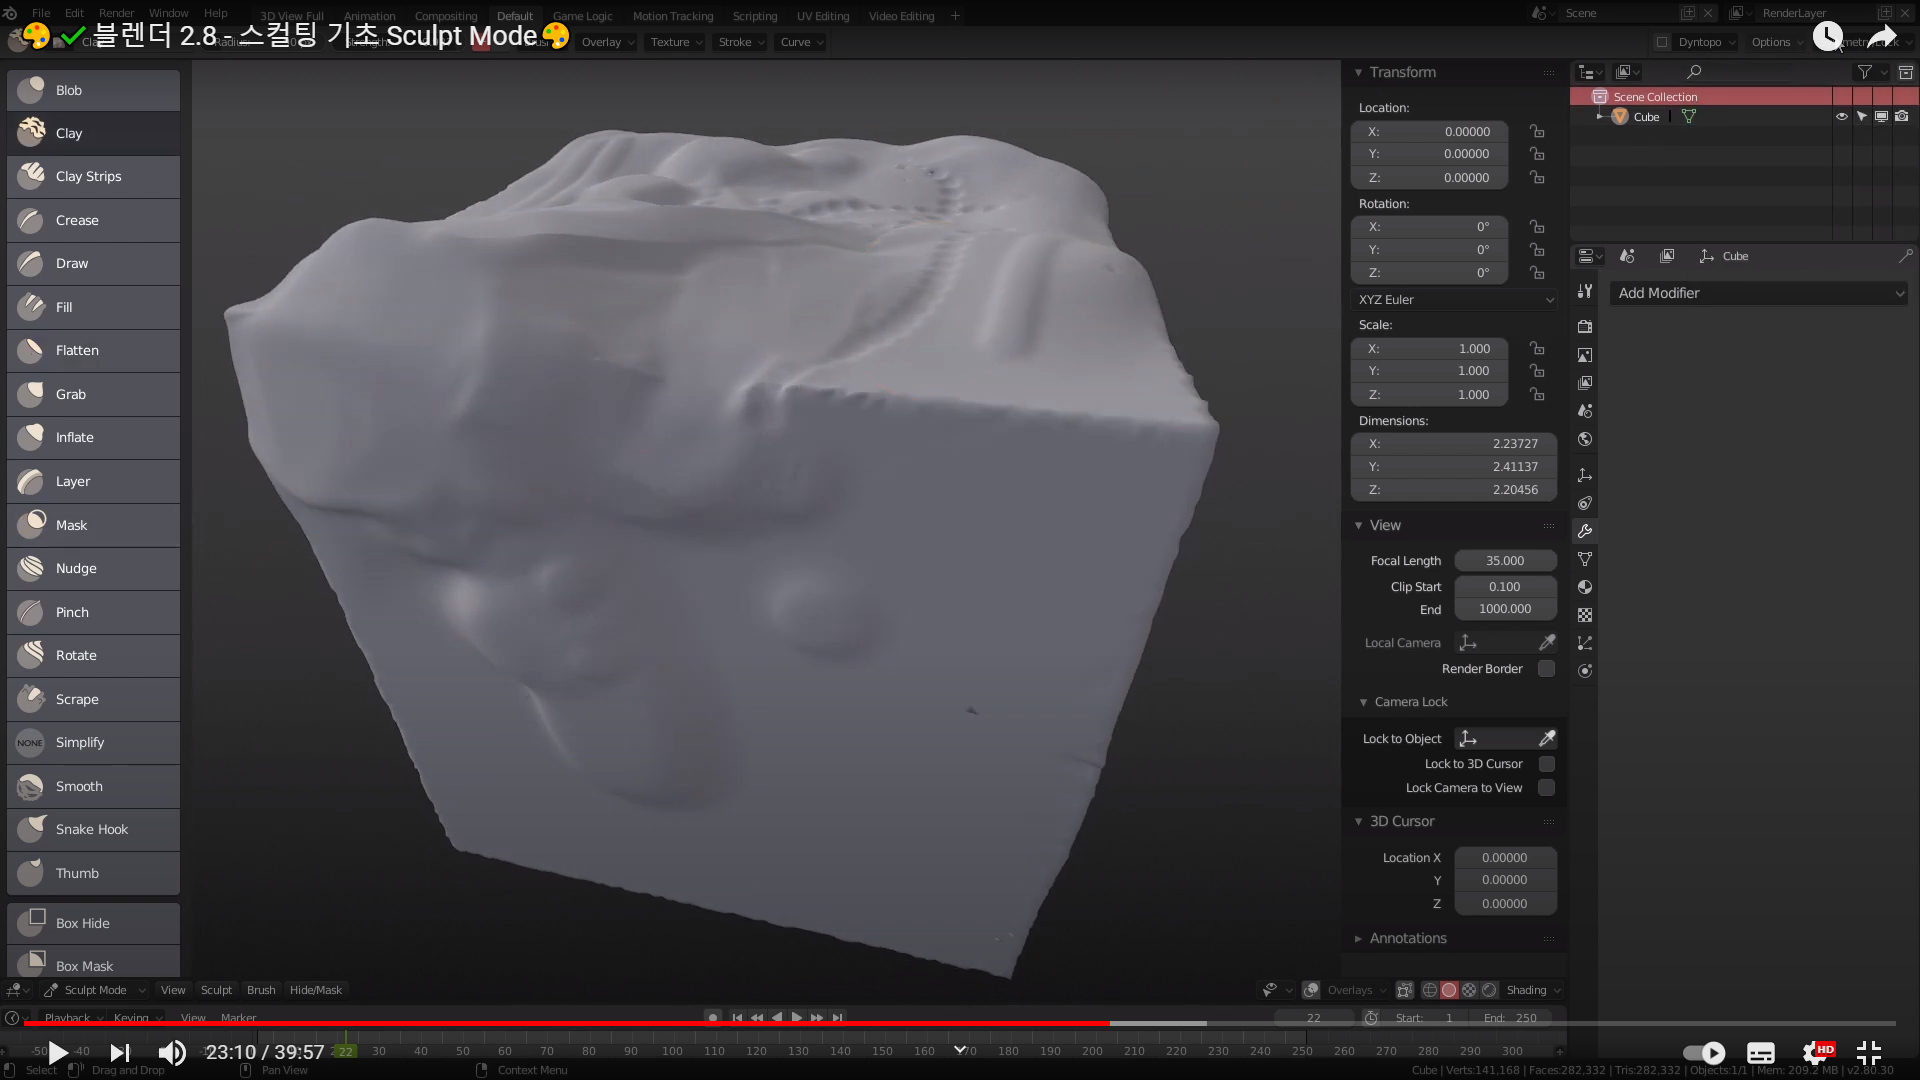
Task: Open the Hide/Mask menu
Action: pos(315,990)
